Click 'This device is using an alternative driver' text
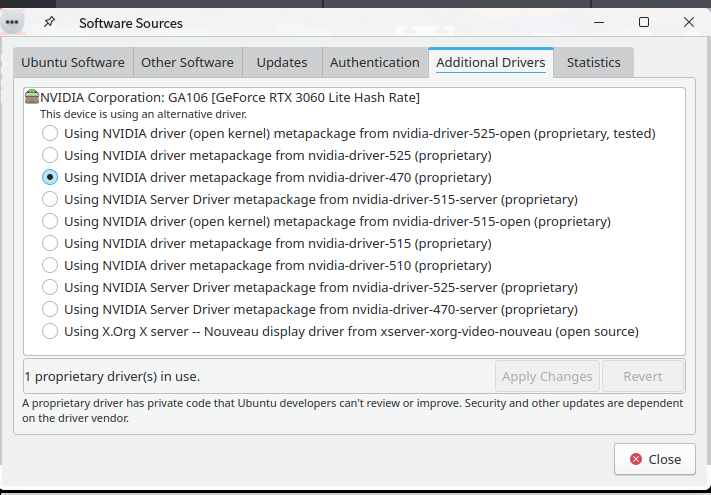 click(x=143, y=114)
